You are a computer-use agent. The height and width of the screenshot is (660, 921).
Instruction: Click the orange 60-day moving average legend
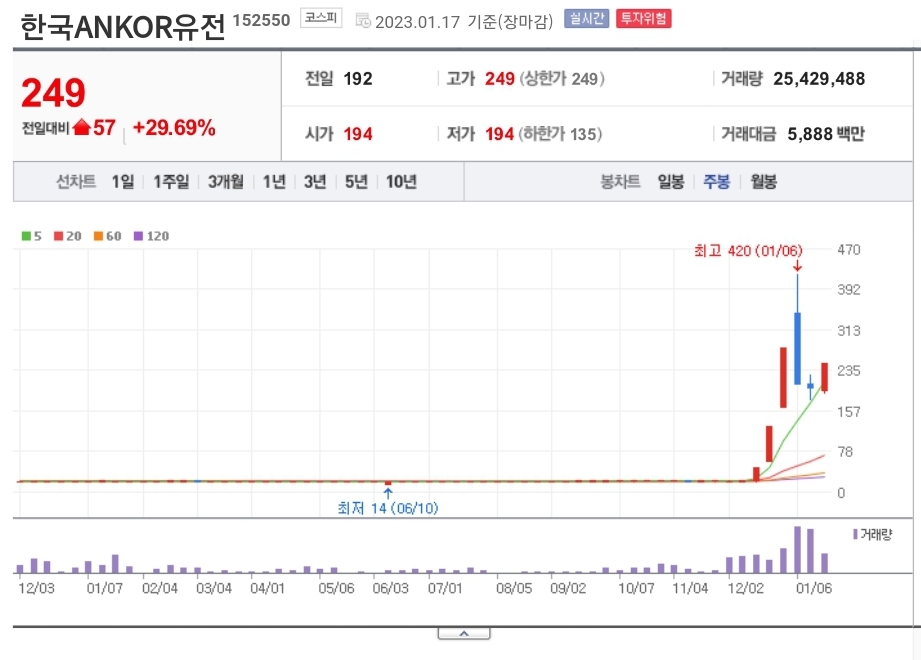(x=107, y=236)
